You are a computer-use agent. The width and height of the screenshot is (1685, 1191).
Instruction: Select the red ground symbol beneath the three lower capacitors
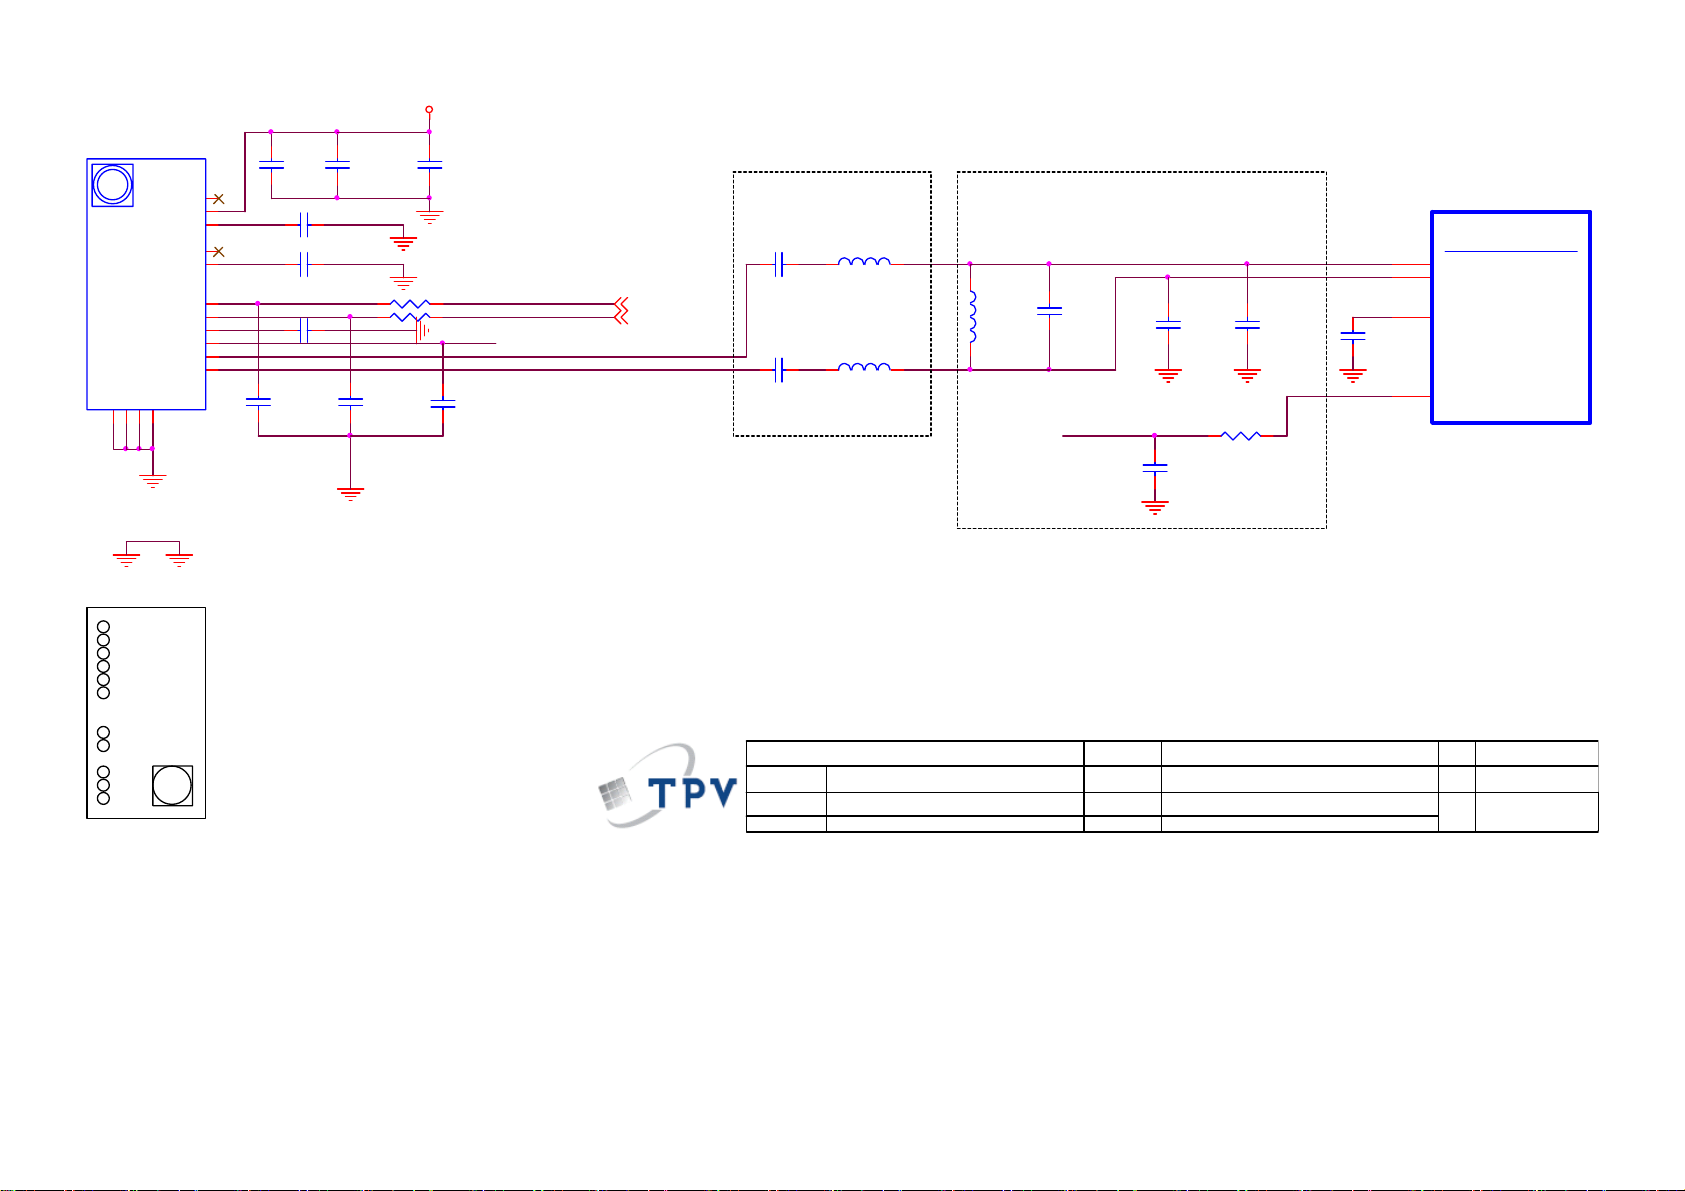point(350,493)
